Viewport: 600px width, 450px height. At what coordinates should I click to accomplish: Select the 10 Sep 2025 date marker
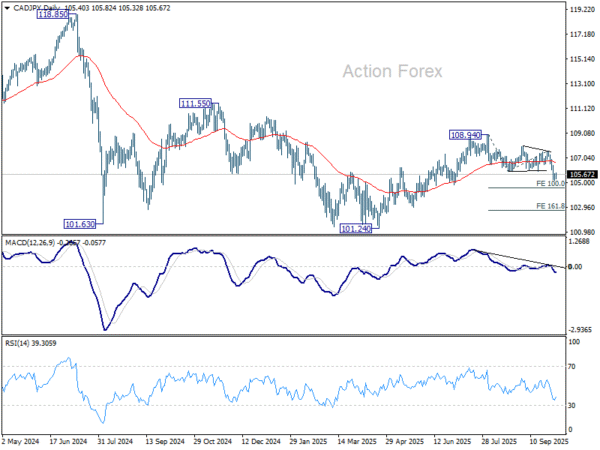[x=537, y=439]
